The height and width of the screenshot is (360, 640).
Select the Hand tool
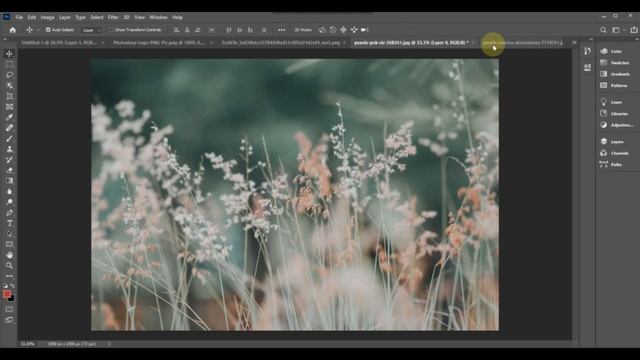(x=9, y=255)
